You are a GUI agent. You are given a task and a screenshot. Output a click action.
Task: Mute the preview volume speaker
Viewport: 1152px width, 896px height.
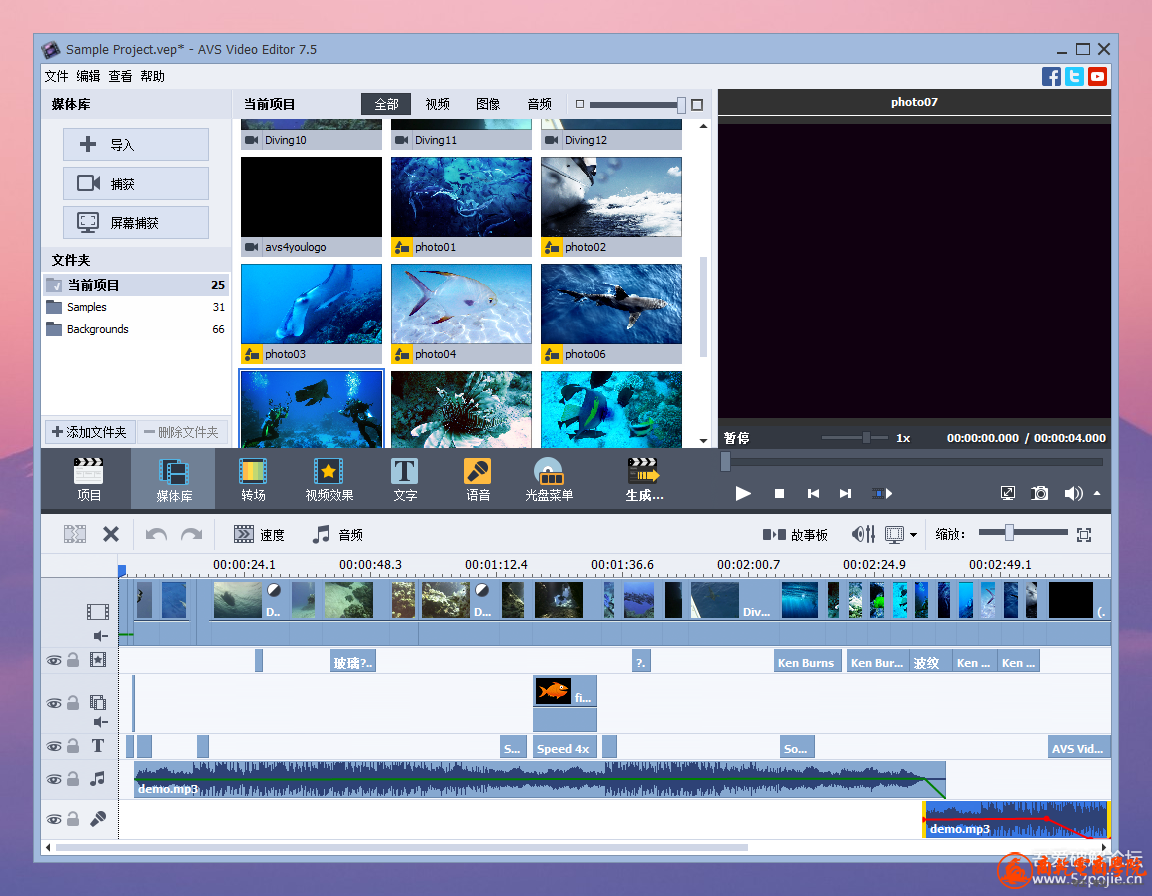point(1073,493)
